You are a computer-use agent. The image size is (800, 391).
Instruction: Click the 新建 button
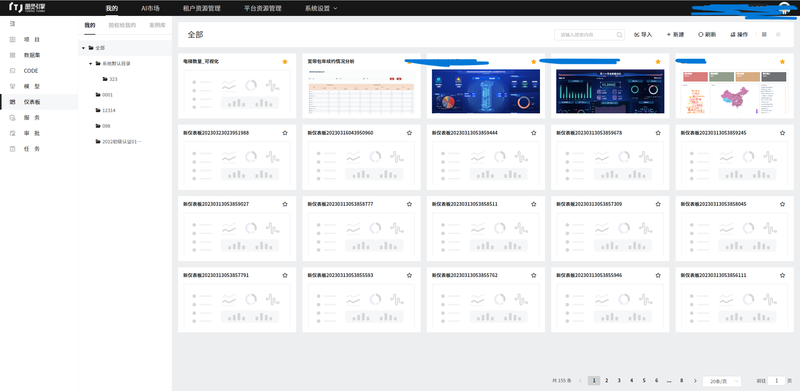(675, 35)
